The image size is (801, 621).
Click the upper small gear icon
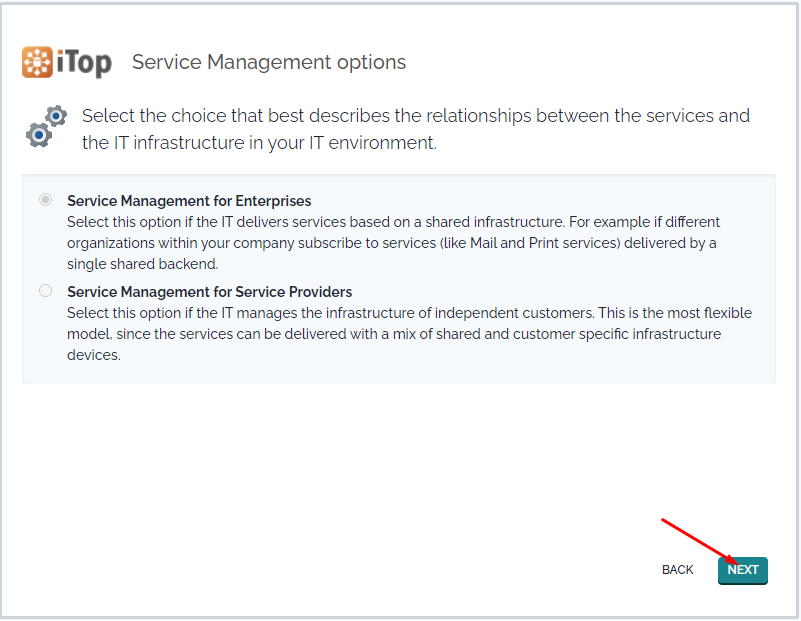(x=56, y=116)
